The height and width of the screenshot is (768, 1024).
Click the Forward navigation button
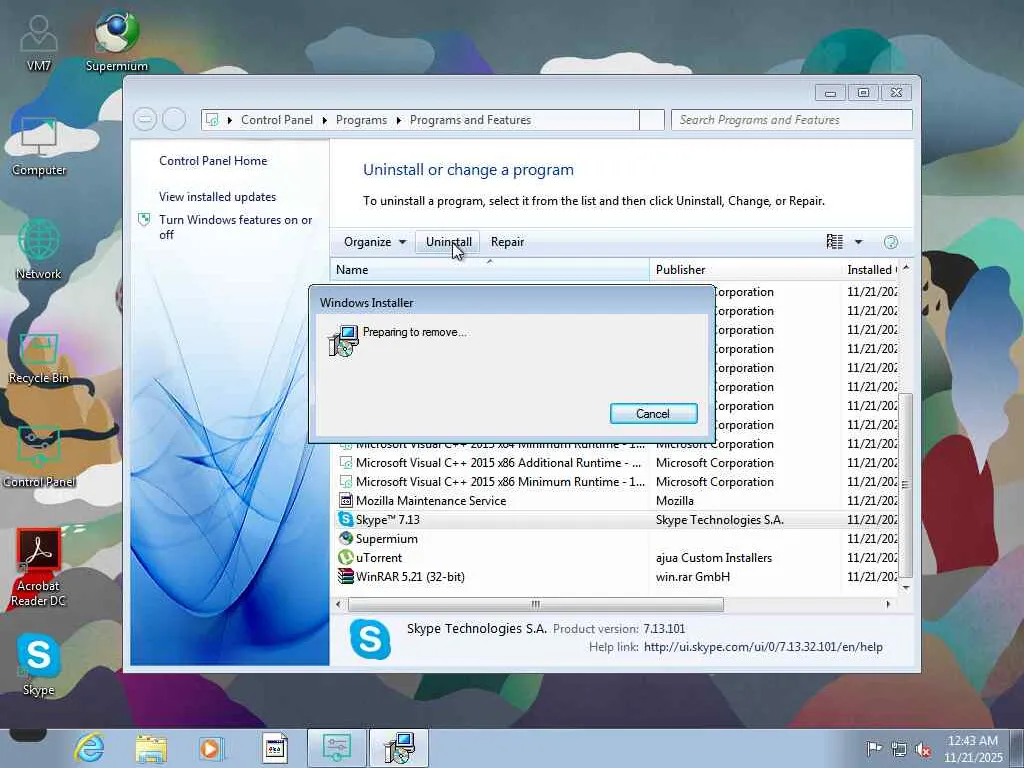(x=174, y=120)
